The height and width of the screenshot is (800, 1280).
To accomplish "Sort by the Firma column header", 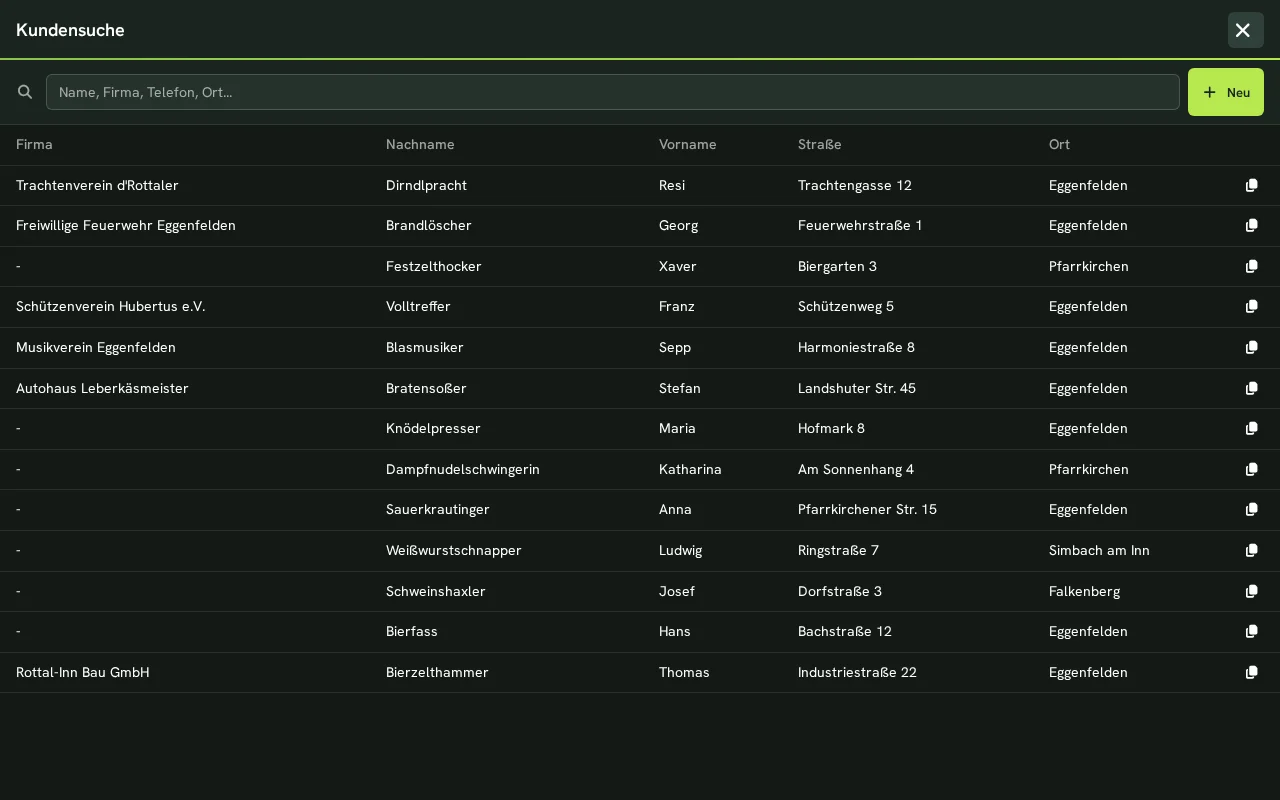I will [x=34, y=144].
